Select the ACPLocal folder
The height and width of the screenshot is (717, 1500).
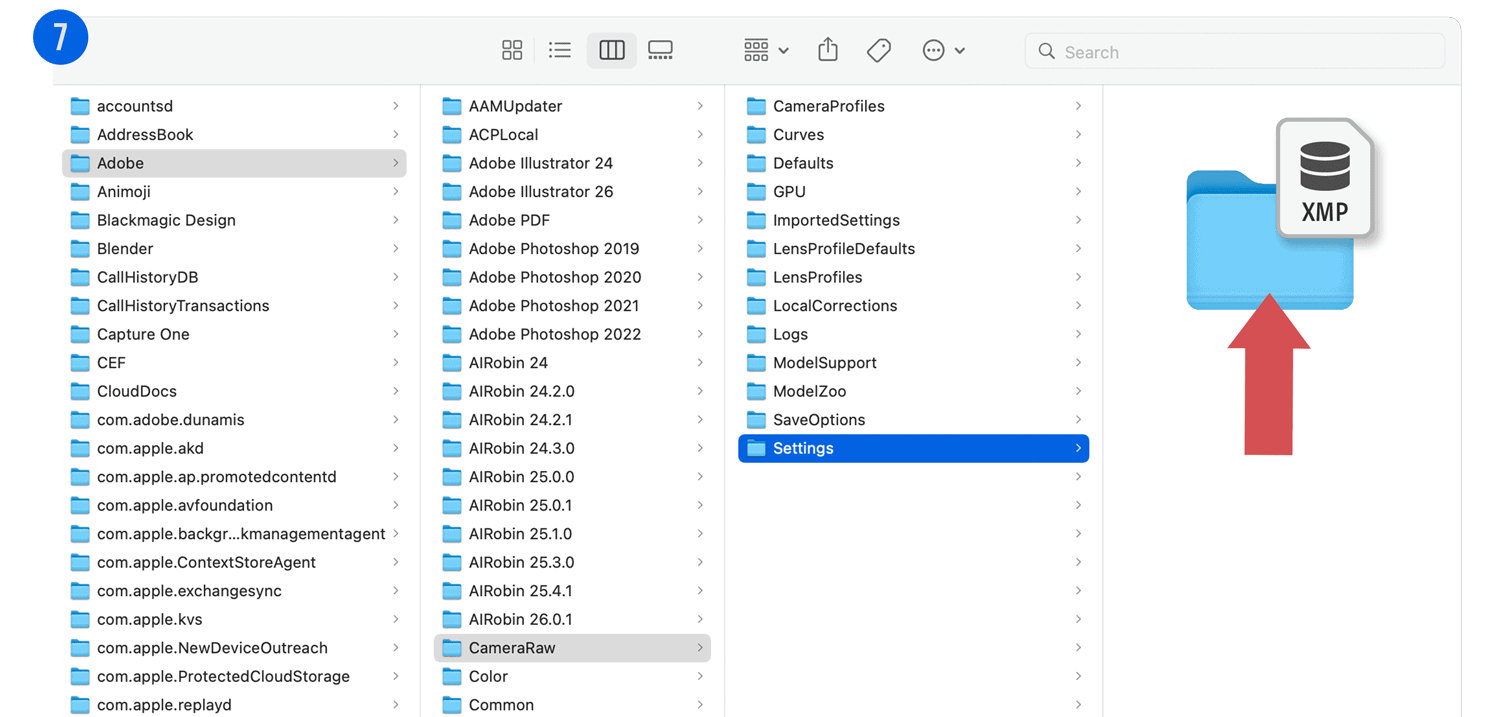click(x=572, y=134)
